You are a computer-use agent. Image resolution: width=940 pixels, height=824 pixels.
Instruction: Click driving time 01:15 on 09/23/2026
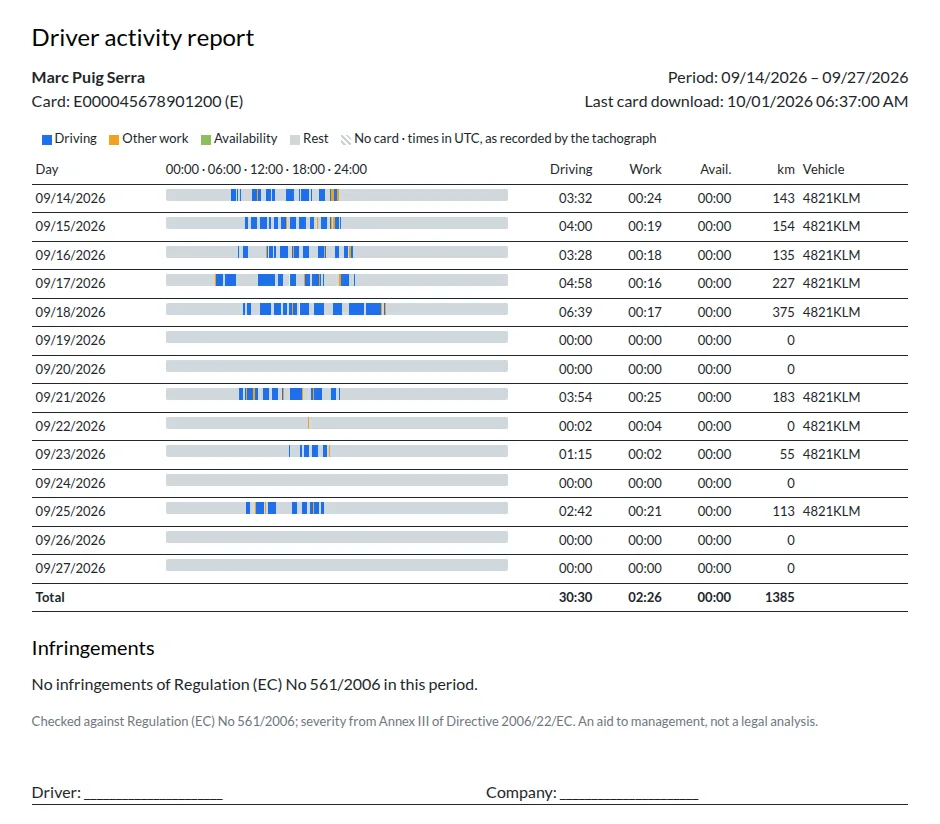pyautogui.click(x=576, y=454)
